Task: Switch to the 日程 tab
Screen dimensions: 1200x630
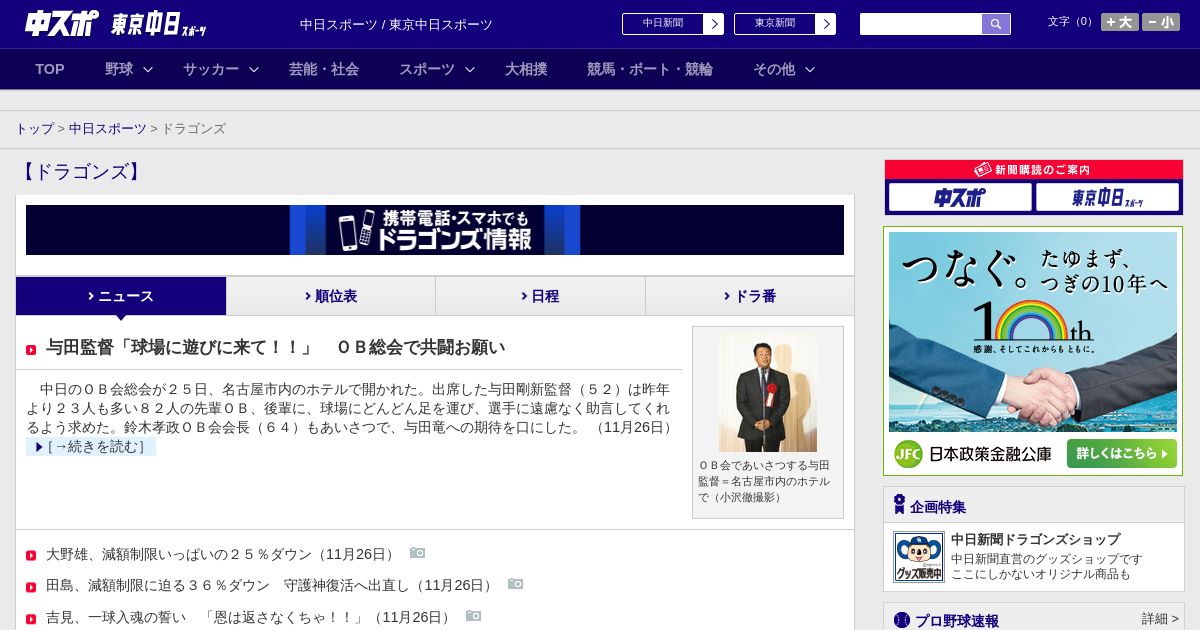Action: [540, 296]
